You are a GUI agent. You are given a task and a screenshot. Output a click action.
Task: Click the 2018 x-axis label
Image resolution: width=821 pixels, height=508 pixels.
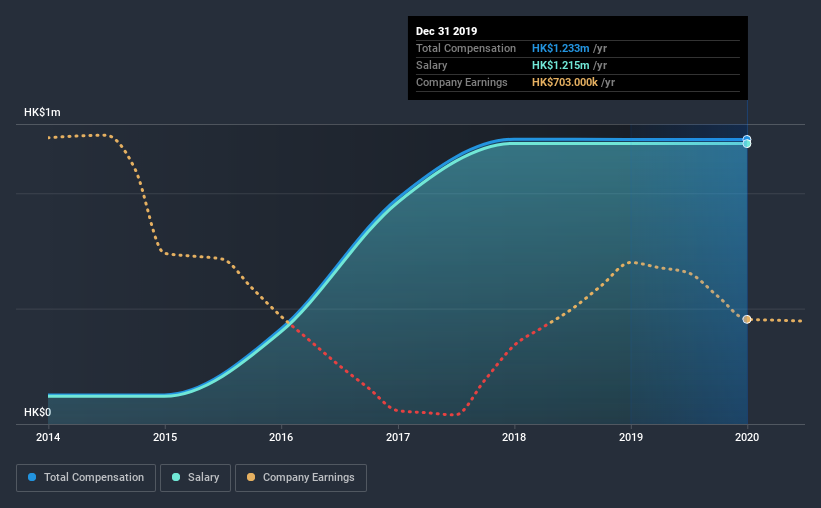point(514,437)
